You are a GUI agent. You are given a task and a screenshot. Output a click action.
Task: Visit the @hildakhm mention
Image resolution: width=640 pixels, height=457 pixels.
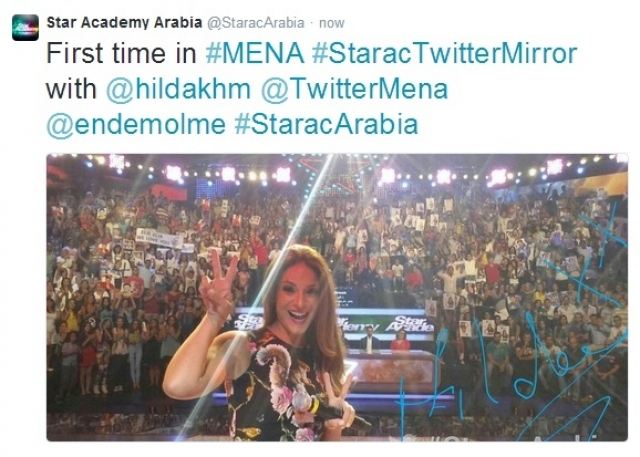click(x=178, y=89)
